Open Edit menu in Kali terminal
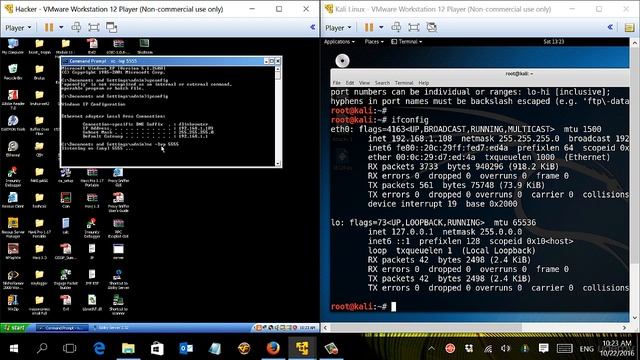 [350, 83]
